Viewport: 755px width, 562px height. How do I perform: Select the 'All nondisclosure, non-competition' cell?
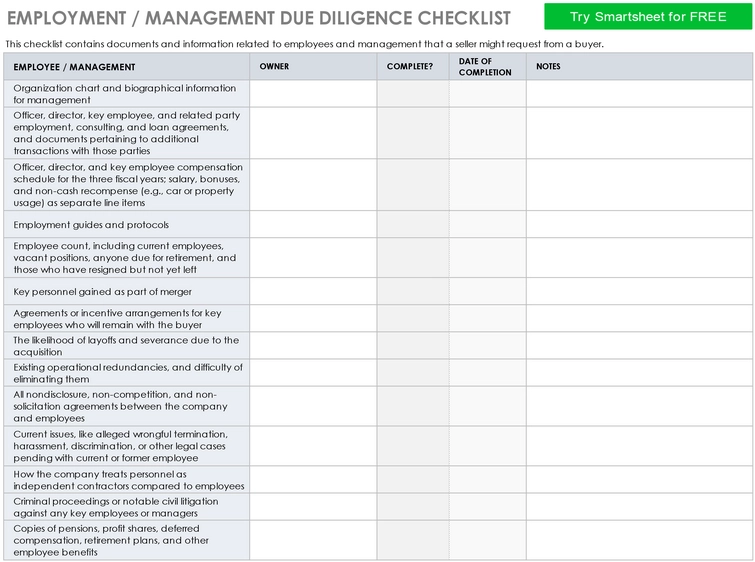click(x=127, y=406)
